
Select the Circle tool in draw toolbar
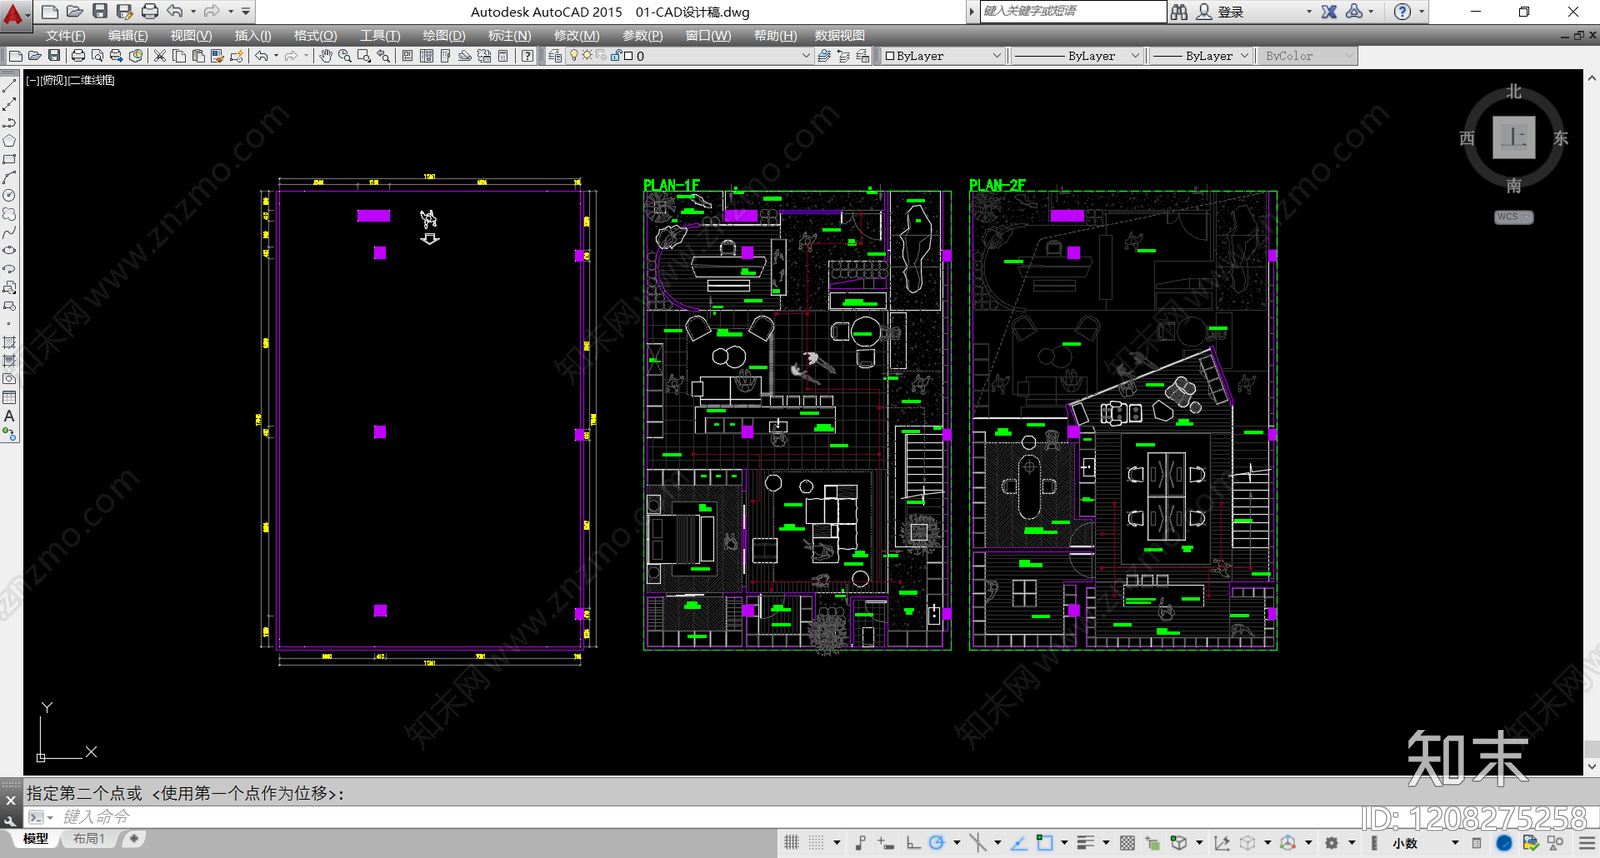point(9,195)
